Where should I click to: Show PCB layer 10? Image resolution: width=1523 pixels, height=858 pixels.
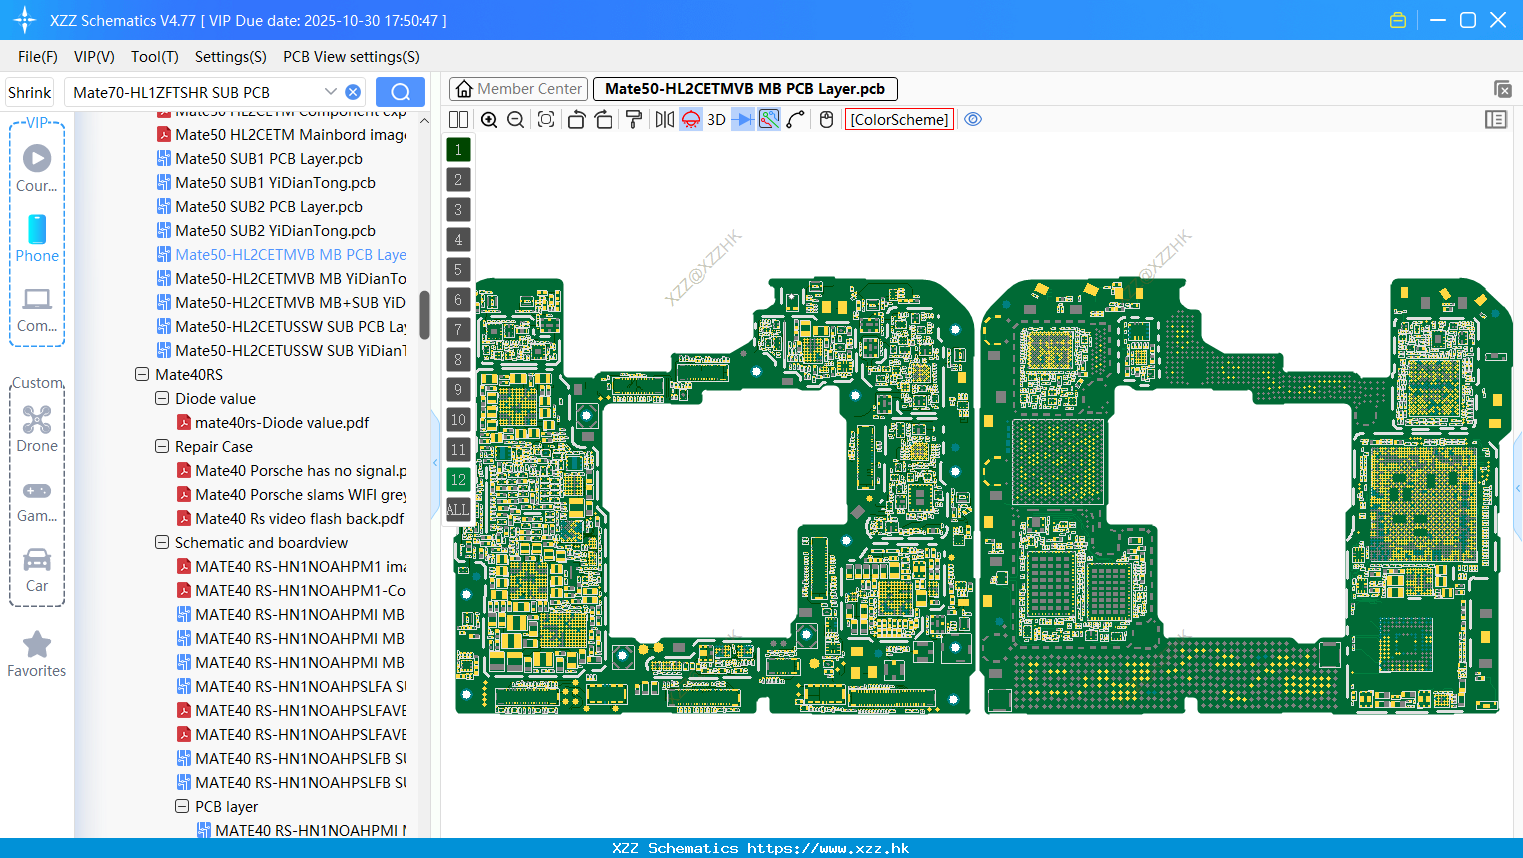[x=458, y=420]
